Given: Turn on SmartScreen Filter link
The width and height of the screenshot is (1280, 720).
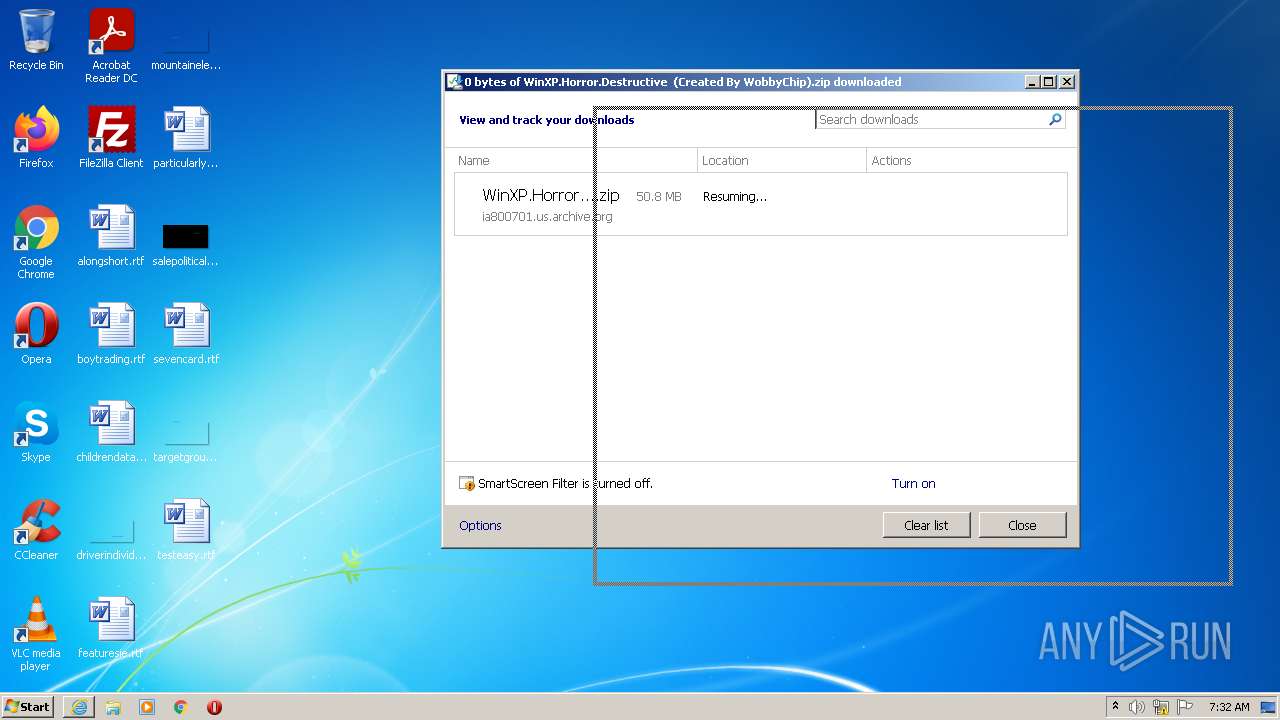Looking at the screenshot, I should pos(913,484).
